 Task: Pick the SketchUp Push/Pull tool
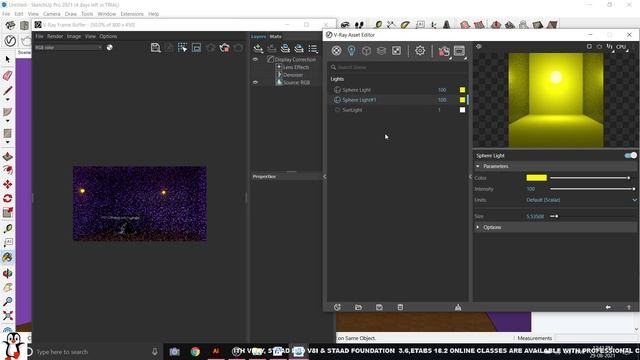click(x=7, y=156)
